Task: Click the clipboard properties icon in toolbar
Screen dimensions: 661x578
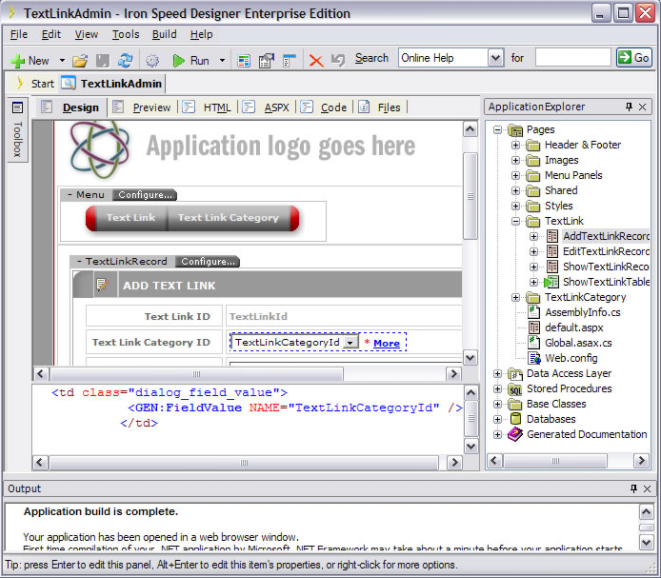Action: [x=266, y=61]
